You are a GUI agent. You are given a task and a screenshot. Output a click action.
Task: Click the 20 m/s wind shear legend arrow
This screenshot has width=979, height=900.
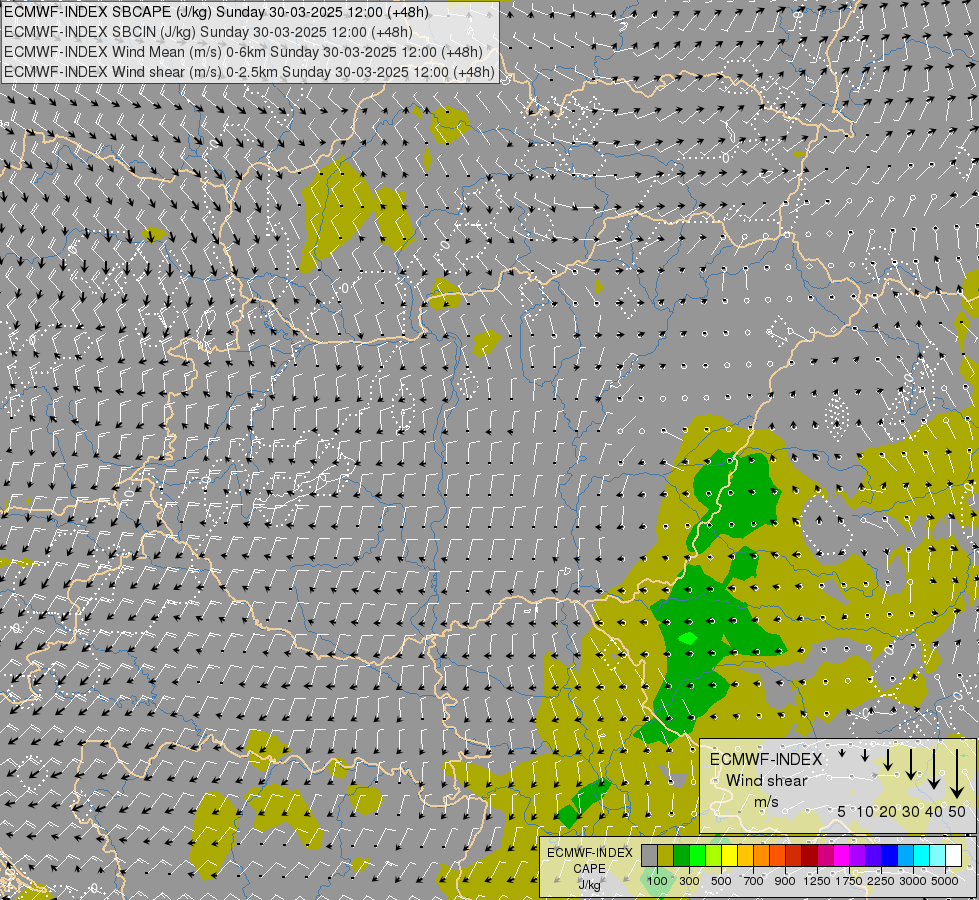pyautogui.click(x=888, y=759)
